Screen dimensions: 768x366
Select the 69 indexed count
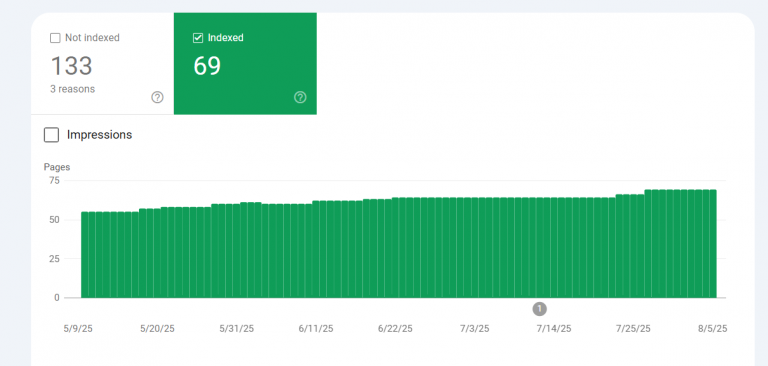[x=207, y=66]
